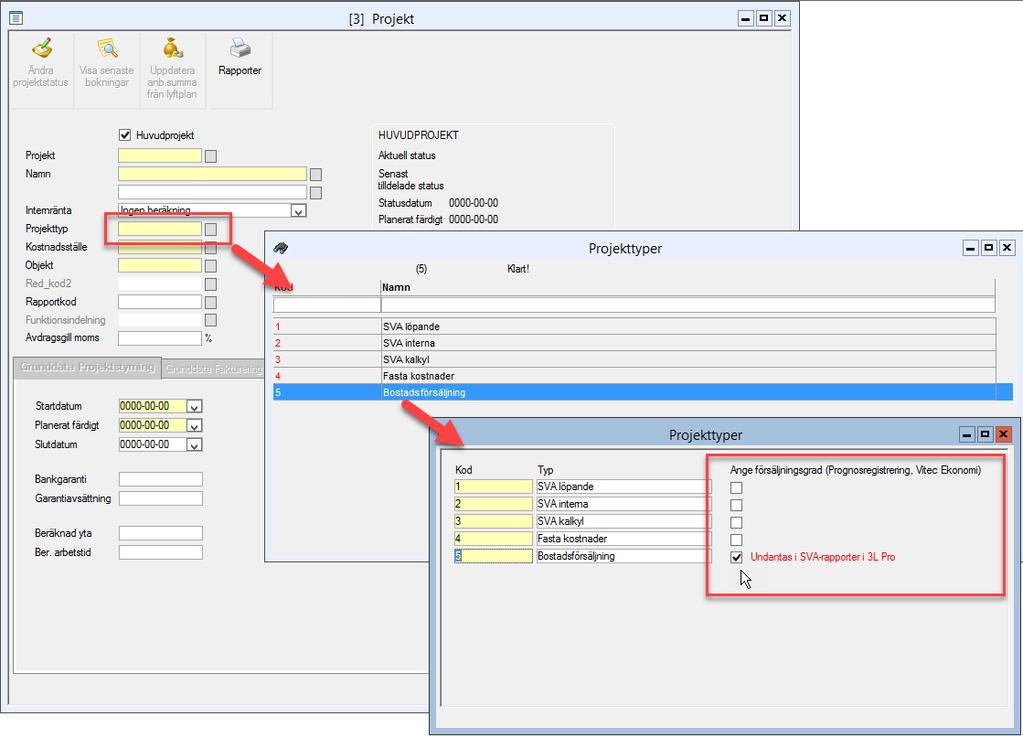Open lookup button next to Projekttyp field
The image size is (1023, 738).
(211, 229)
